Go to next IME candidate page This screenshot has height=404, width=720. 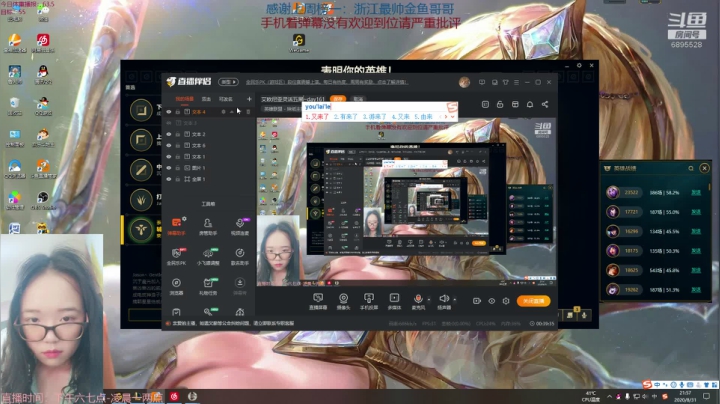point(446,117)
